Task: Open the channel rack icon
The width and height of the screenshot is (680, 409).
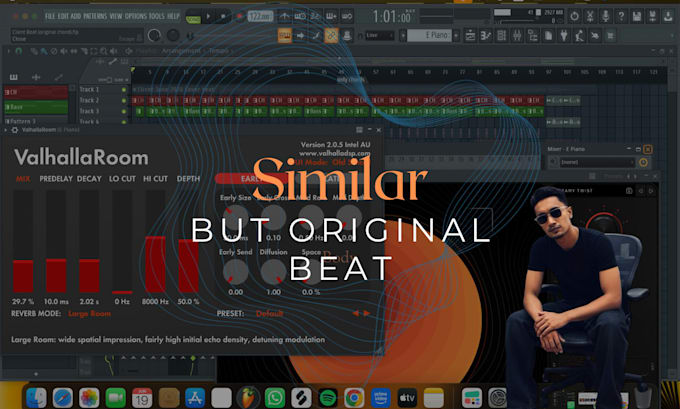Action: coord(501,36)
